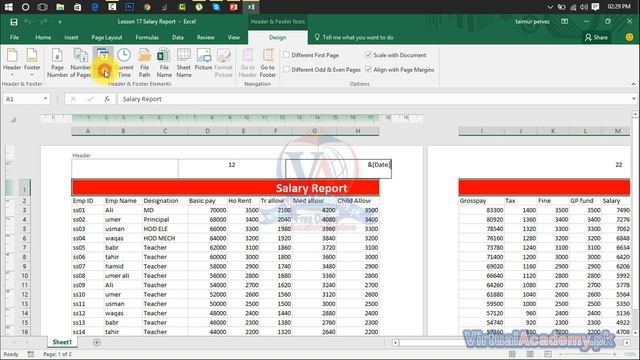Click the empty left header section
Viewport: 640px width, 360px height.
tap(125, 169)
